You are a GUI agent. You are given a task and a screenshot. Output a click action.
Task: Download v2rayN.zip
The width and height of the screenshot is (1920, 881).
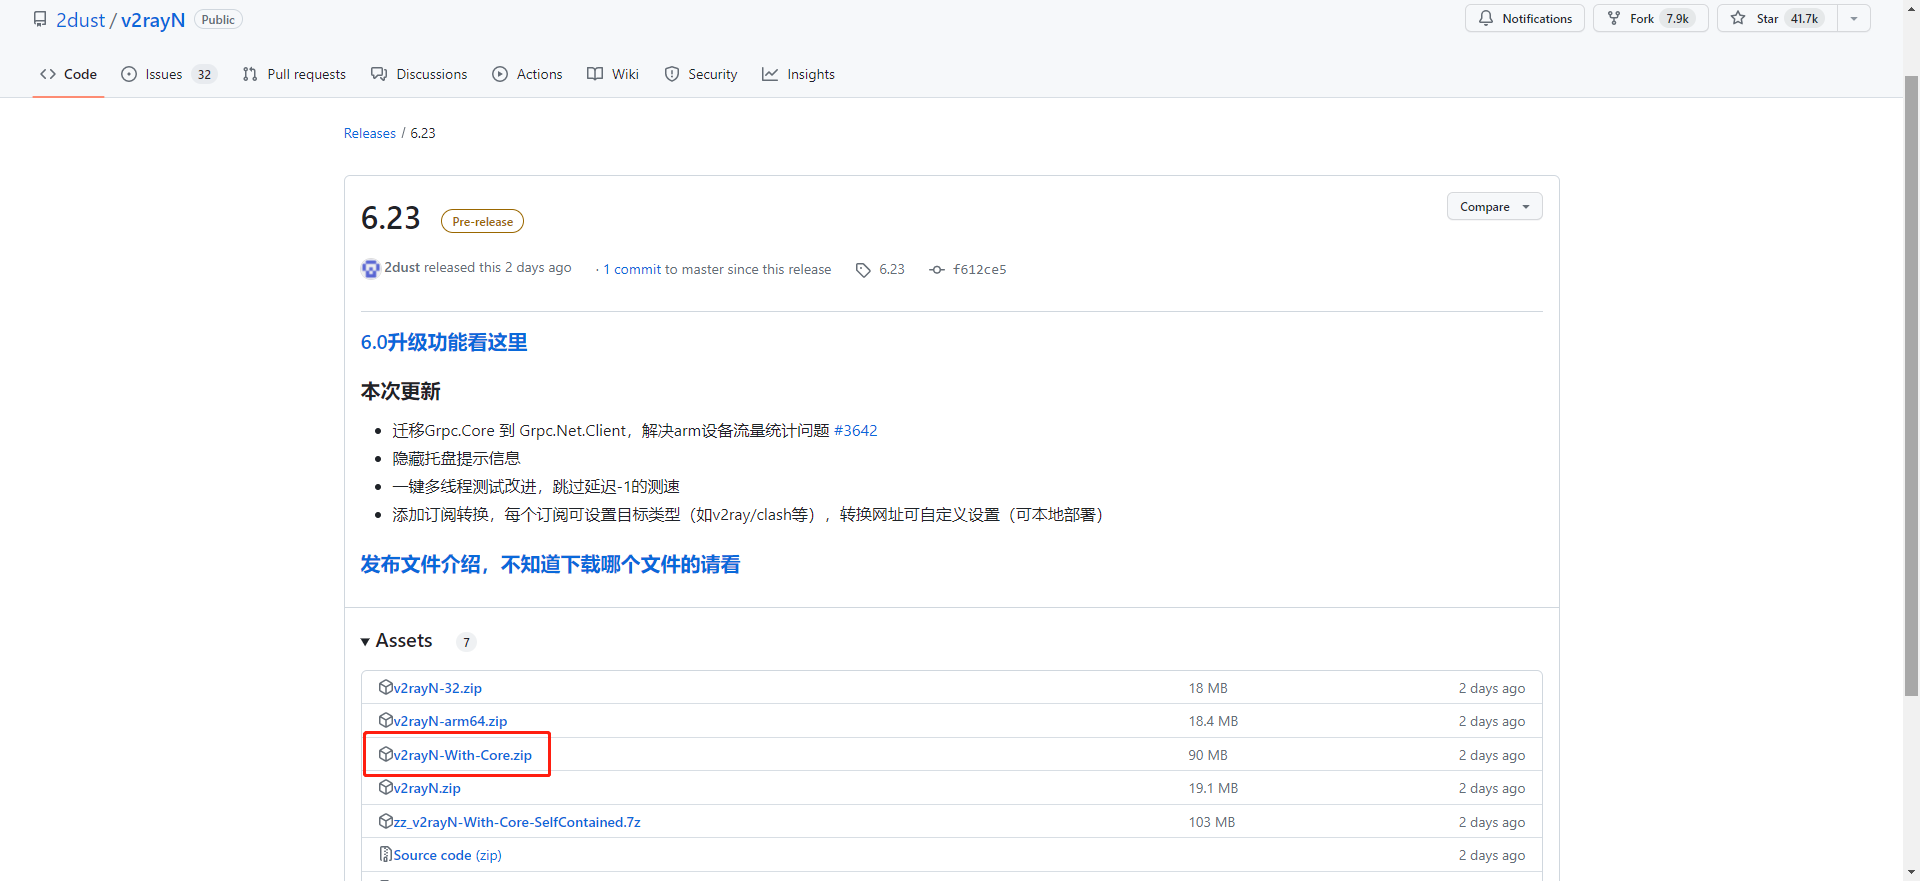[x=427, y=788]
